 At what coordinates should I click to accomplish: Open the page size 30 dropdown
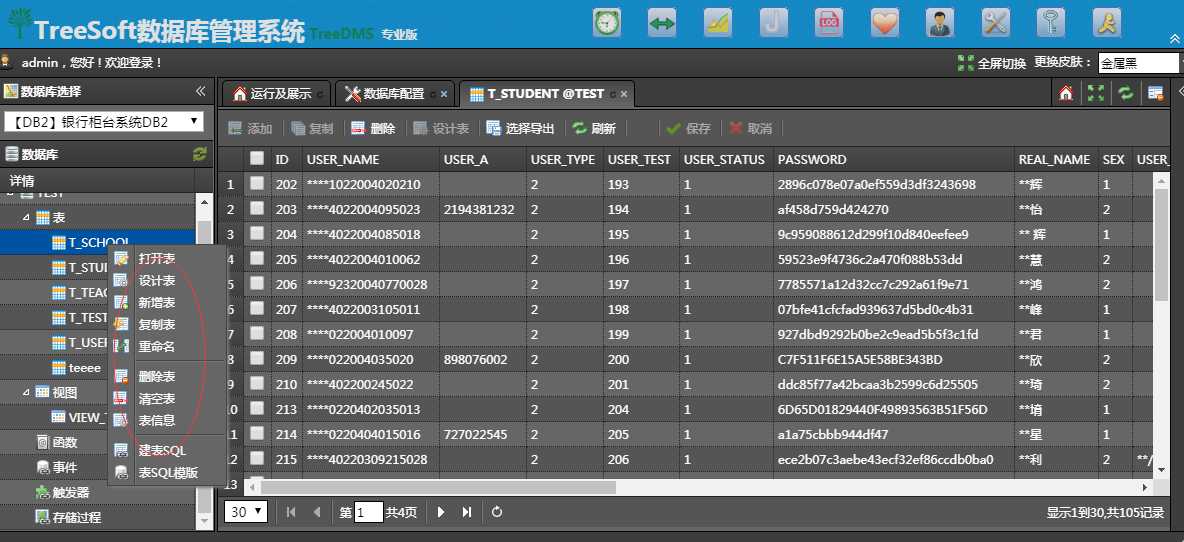[x=246, y=512]
